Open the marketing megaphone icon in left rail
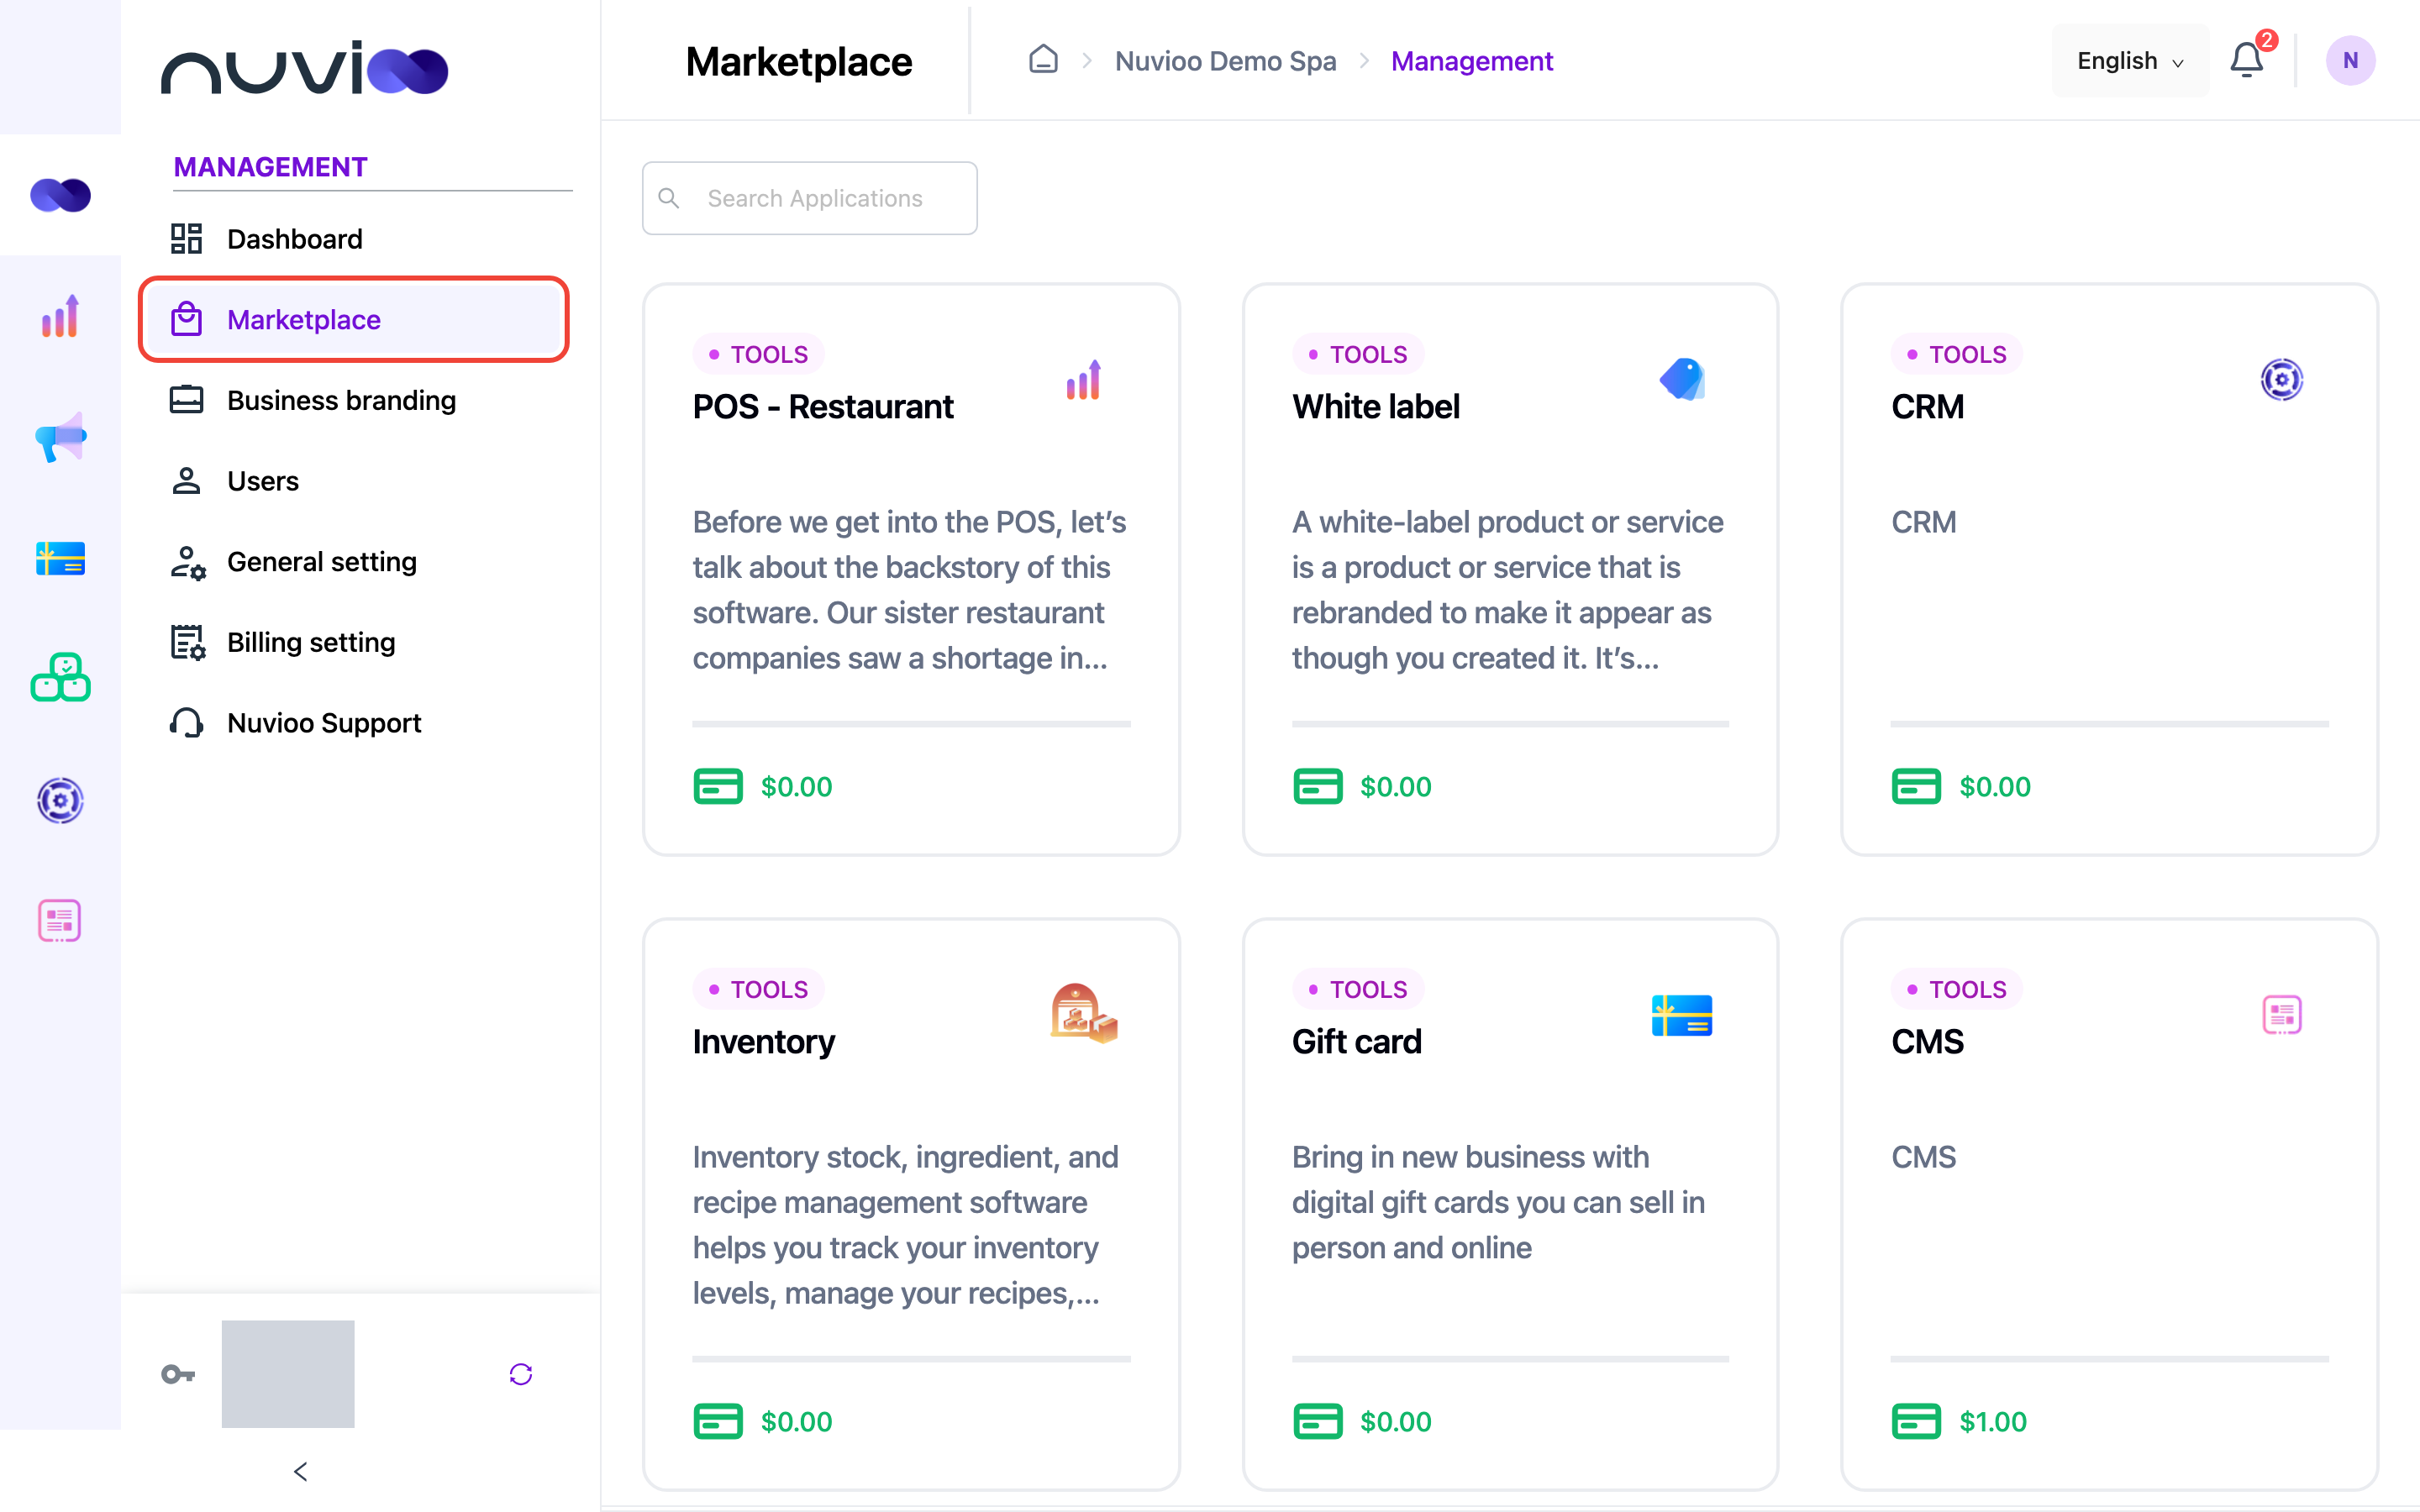Viewport: 2420px width, 1512px height. tap(60, 437)
